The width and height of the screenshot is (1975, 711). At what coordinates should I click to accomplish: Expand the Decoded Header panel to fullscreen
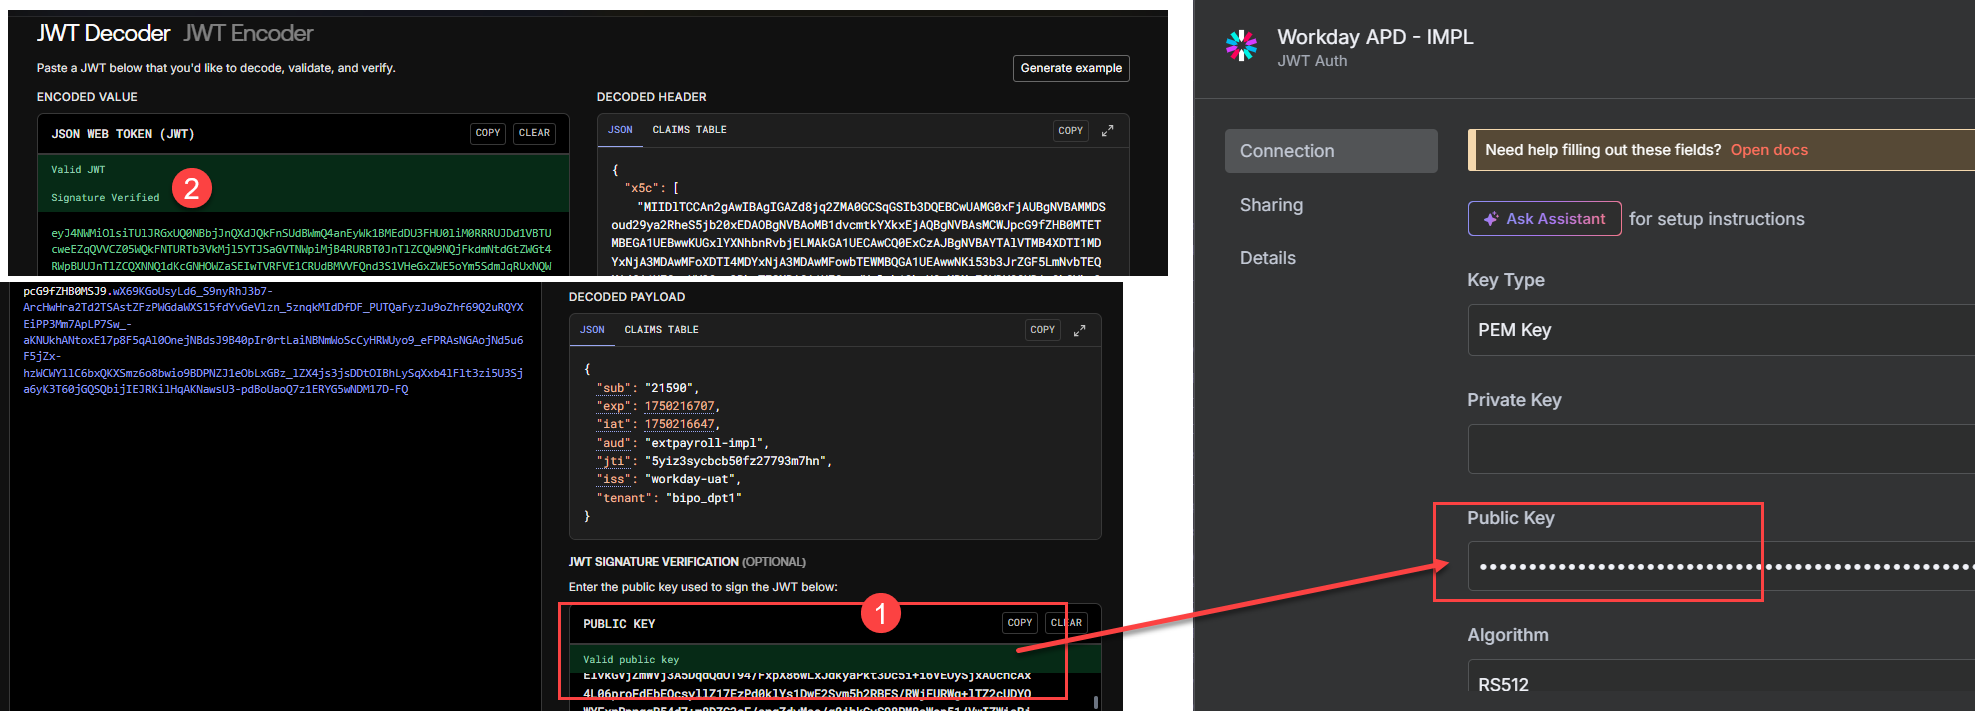[x=1107, y=131]
